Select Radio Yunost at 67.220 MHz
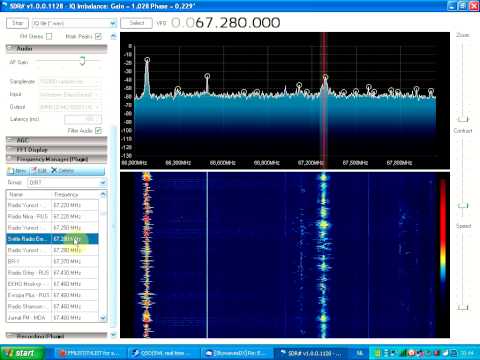The width and height of the screenshot is (480, 360). (52, 205)
